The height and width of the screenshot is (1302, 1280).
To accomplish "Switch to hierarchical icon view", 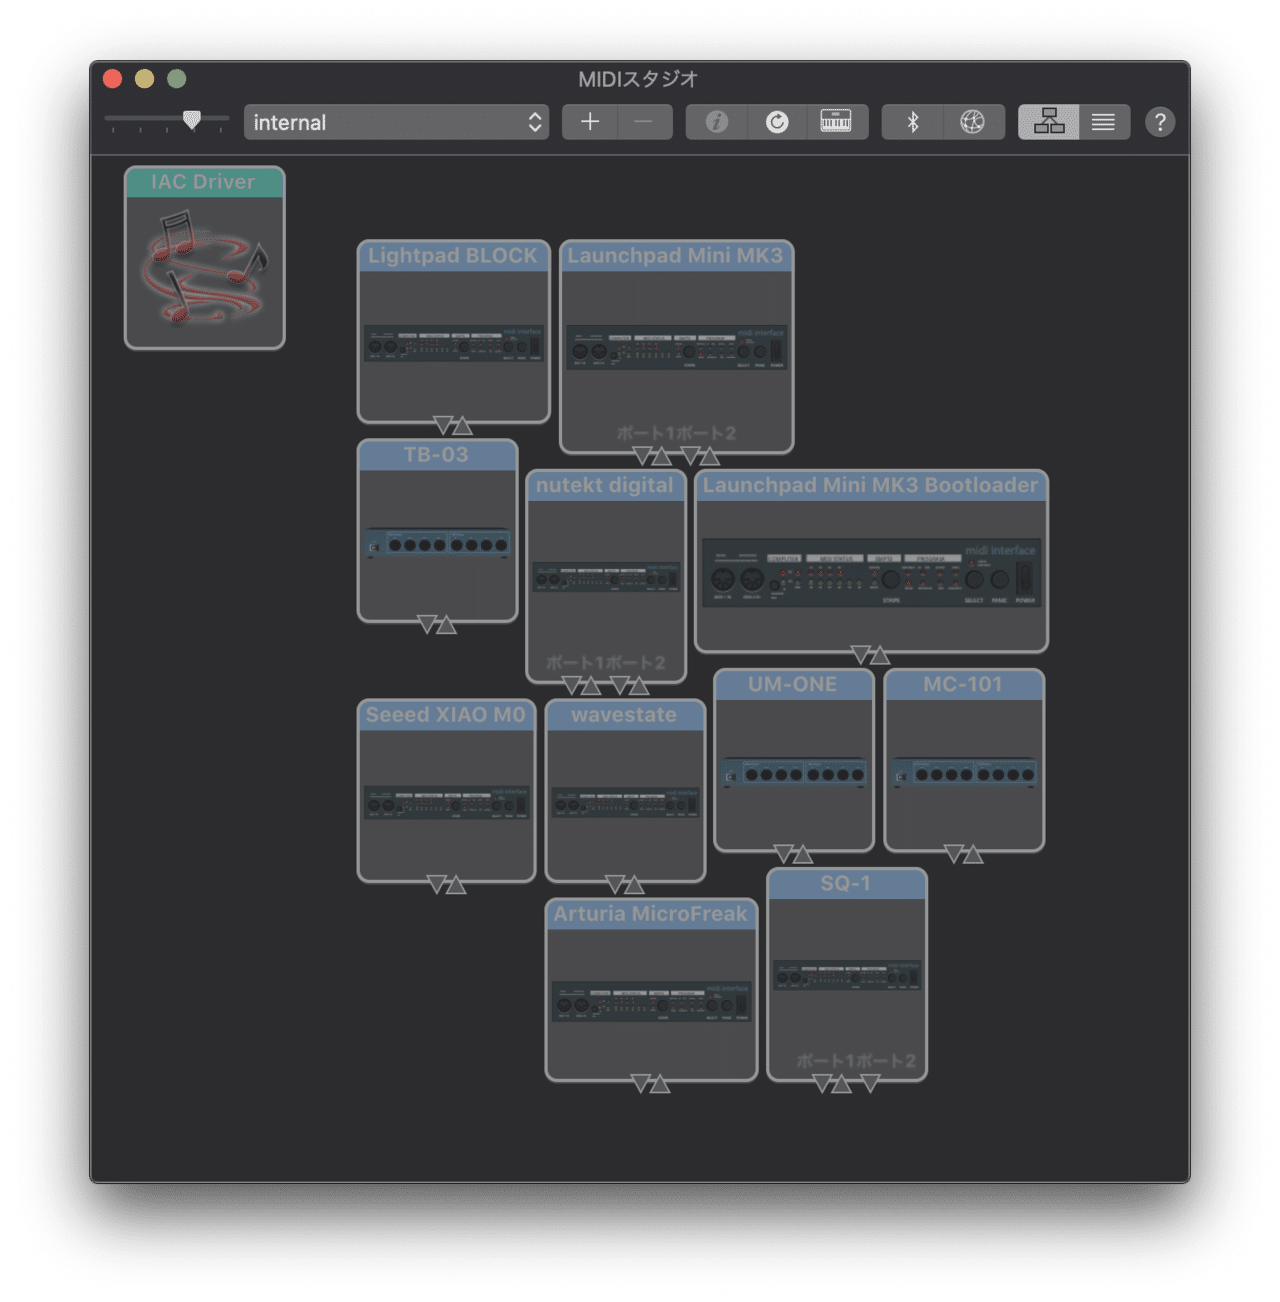I will coord(1048,122).
